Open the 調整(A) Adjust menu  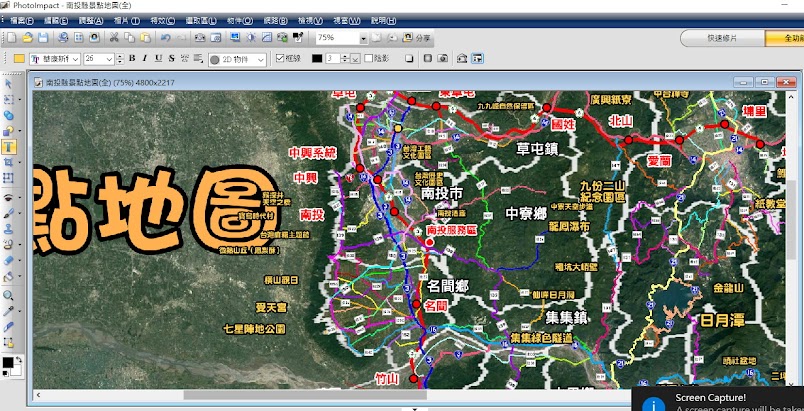click(x=91, y=21)
